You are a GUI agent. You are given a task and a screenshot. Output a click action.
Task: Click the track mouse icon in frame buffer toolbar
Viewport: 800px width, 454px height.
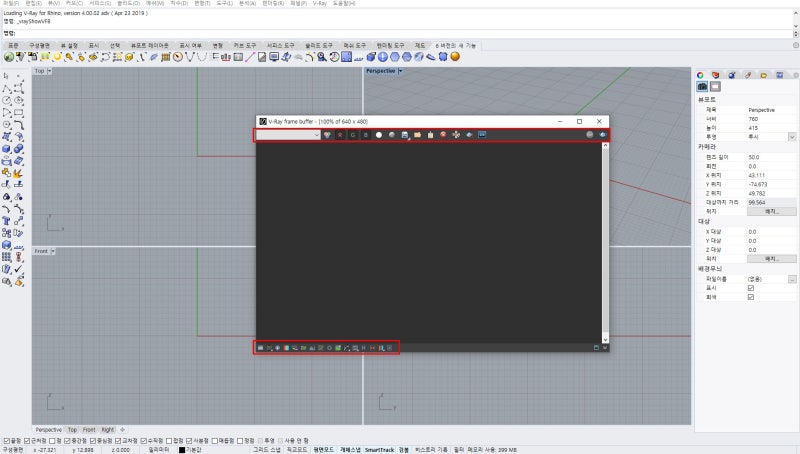click(x=456, y=135)
